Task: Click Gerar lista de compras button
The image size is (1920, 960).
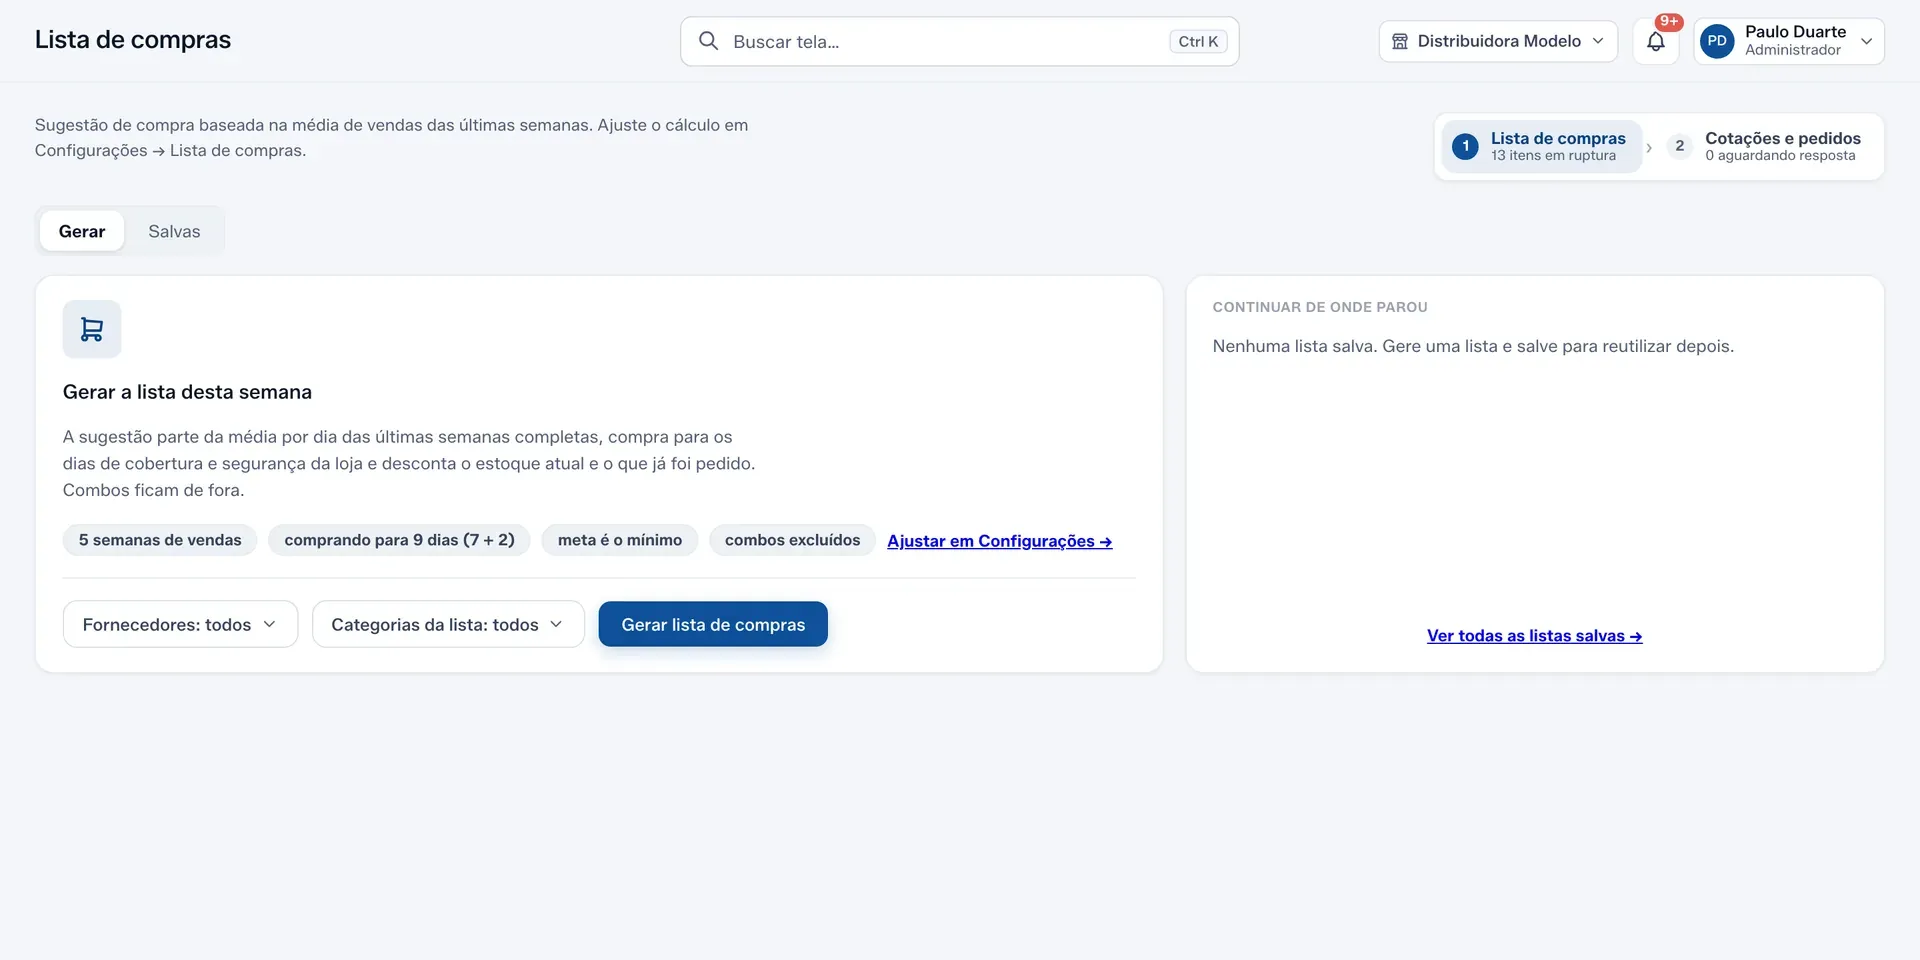Action: [713, 624]
